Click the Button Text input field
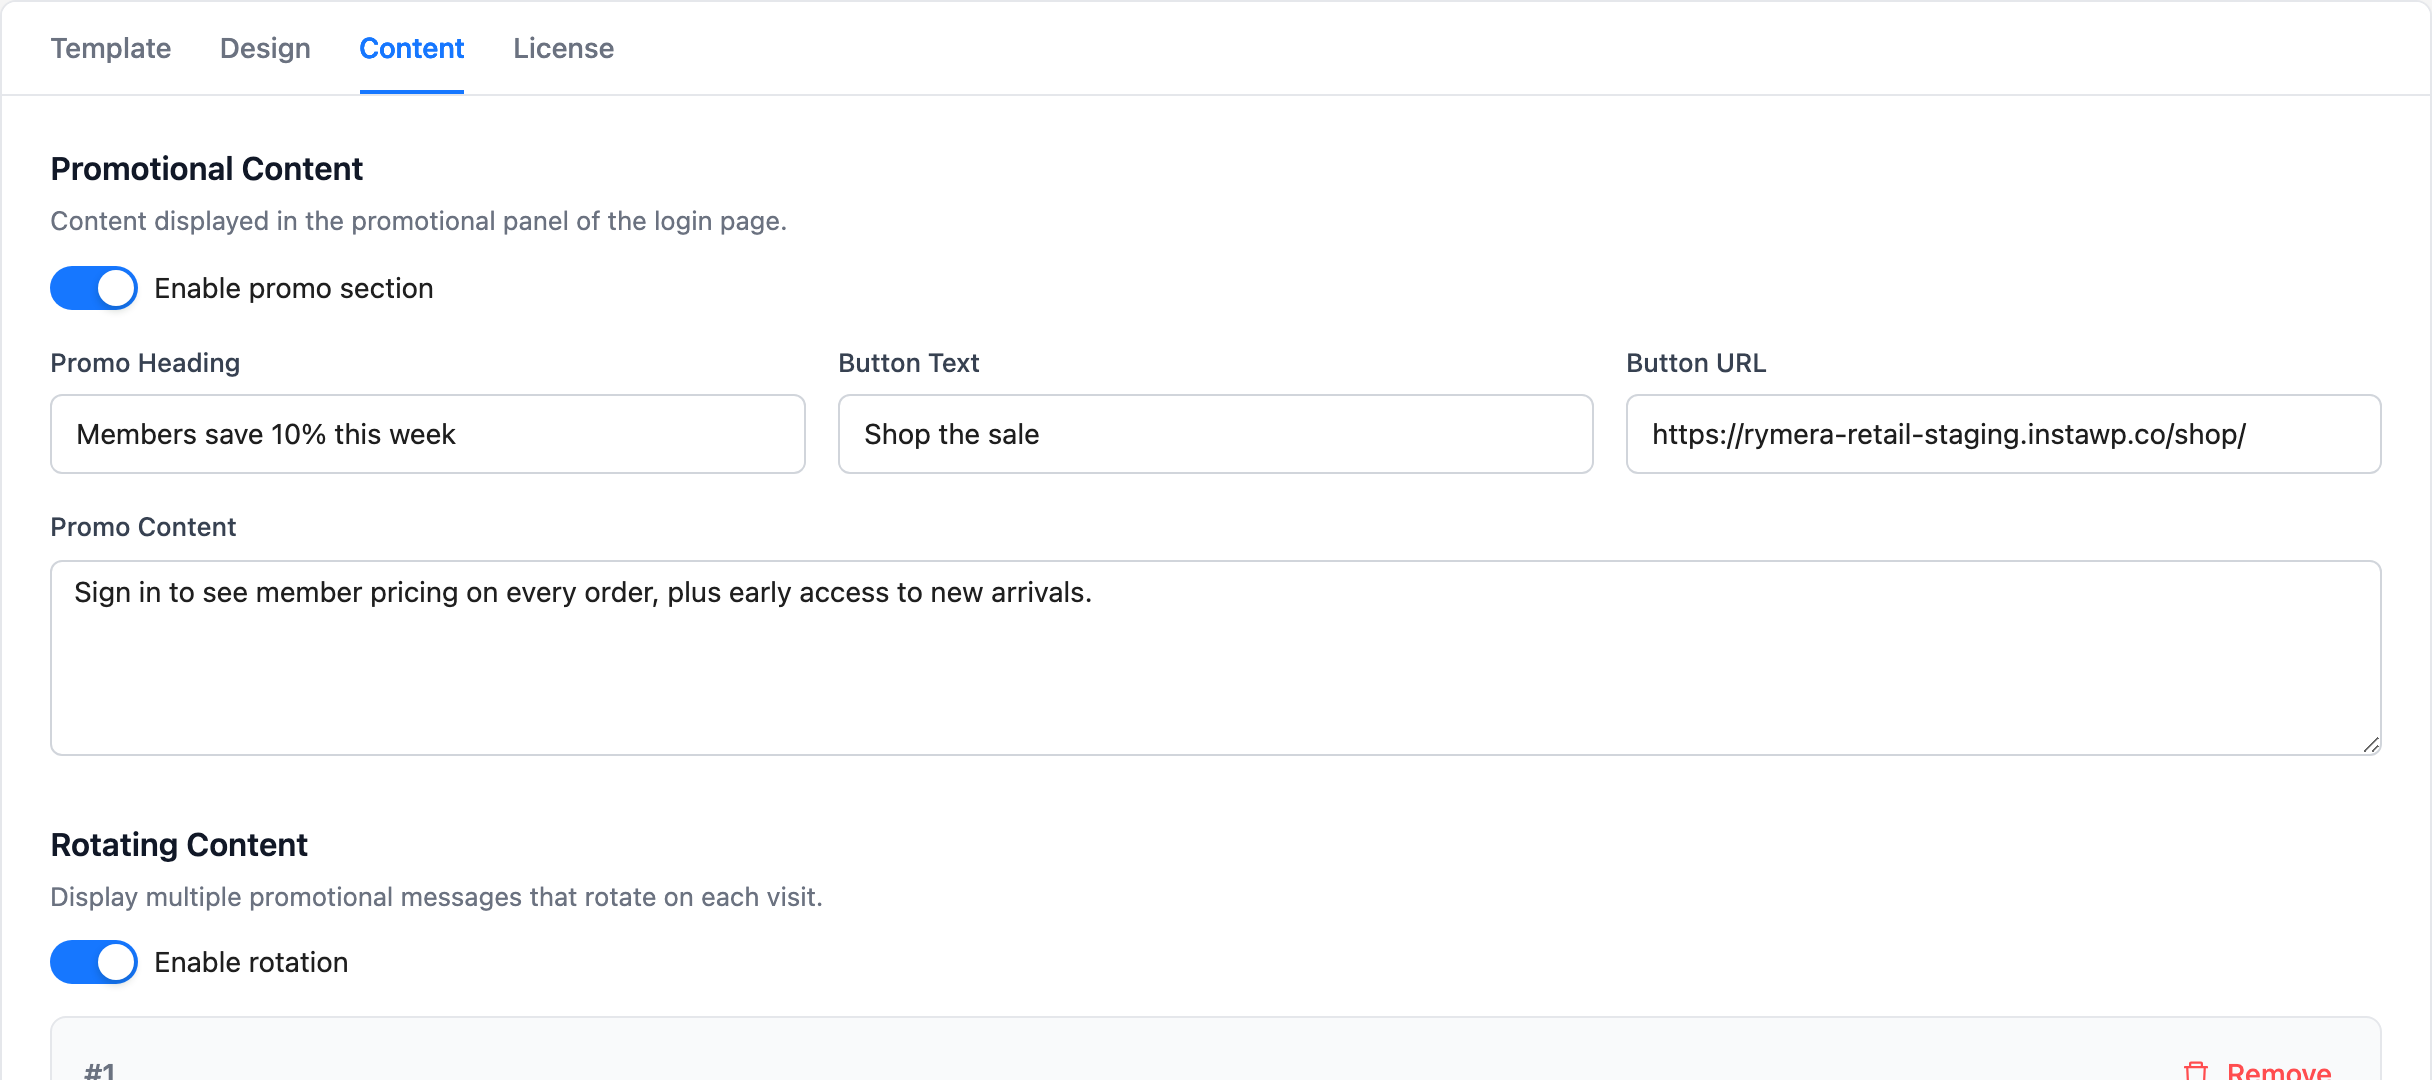2432x1080 pixels. [x=1216, y=434]
